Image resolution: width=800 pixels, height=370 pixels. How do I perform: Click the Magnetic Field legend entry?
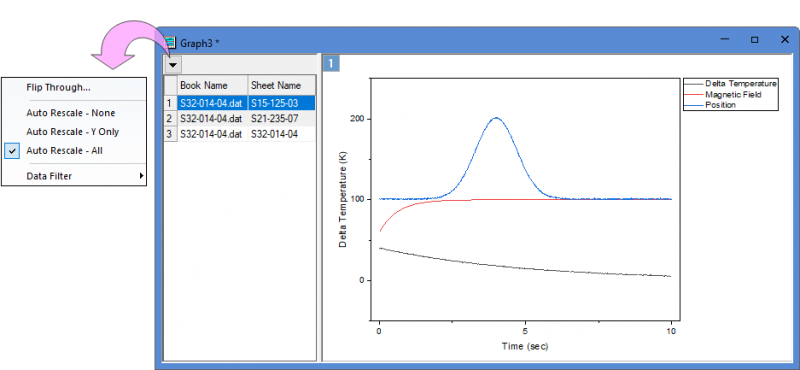pos(721,94)
